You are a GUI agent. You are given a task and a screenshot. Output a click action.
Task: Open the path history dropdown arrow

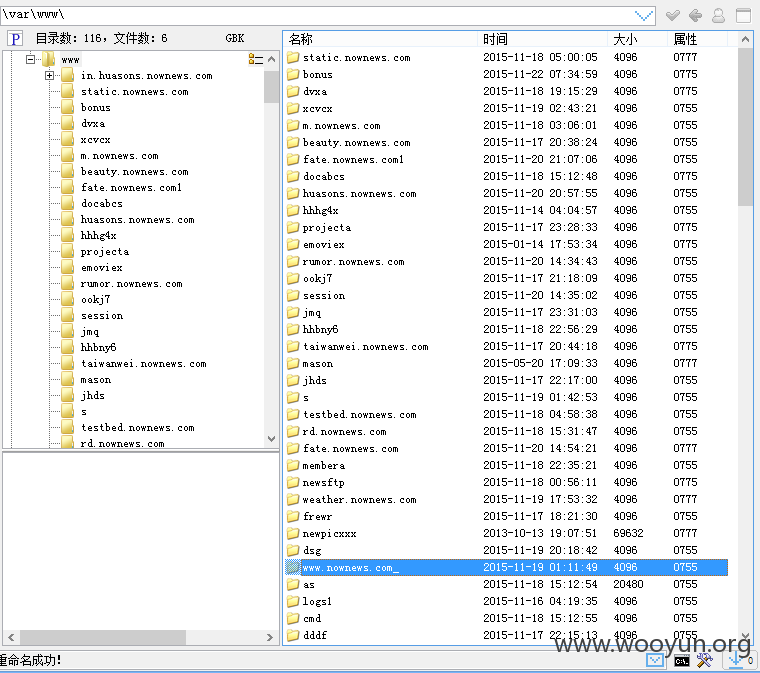point(644,16)
